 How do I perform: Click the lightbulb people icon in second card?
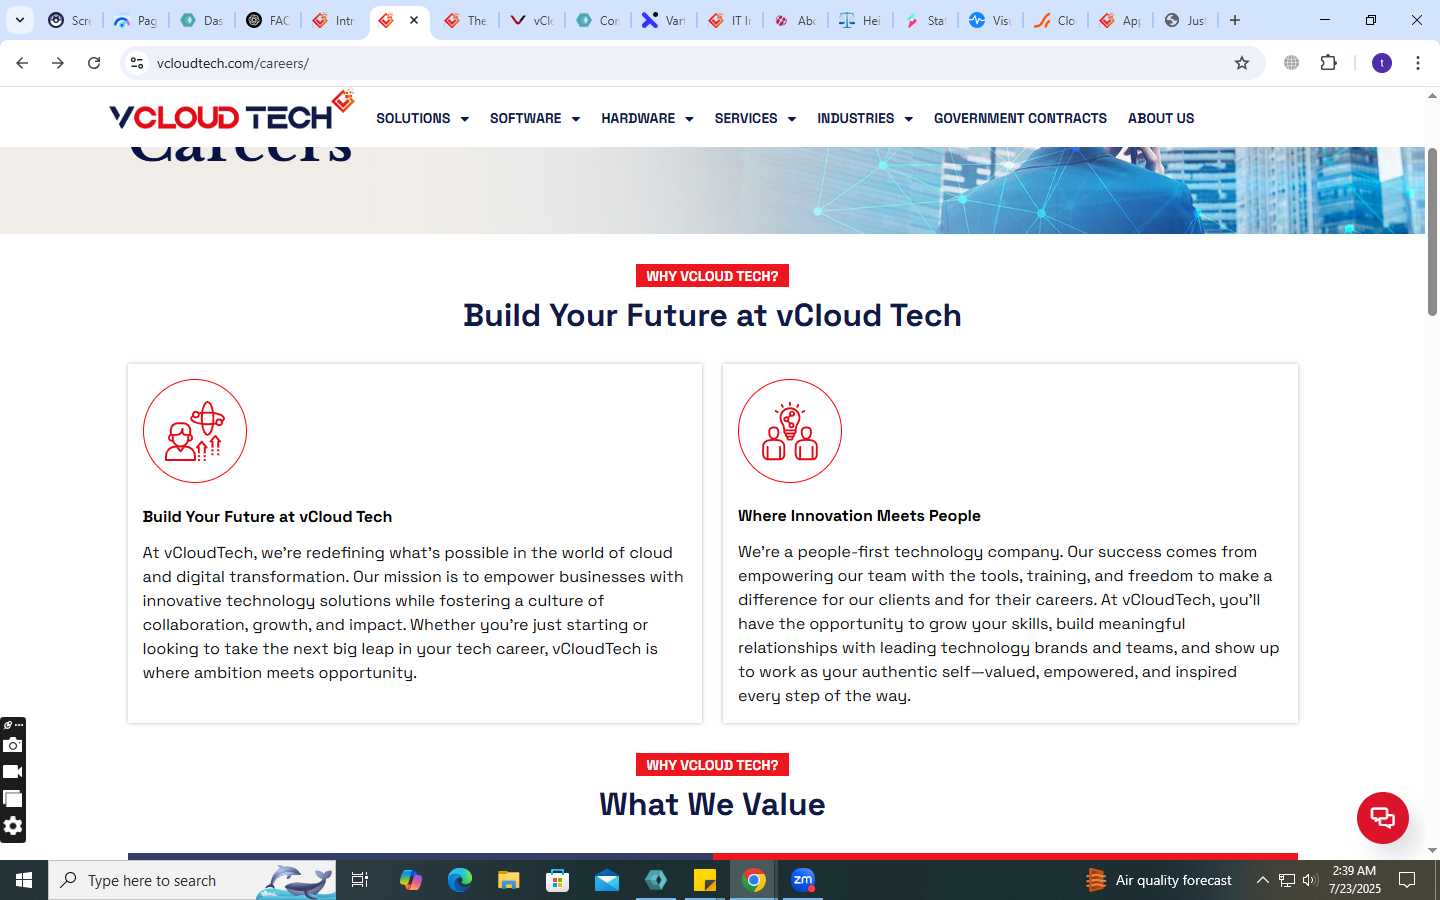click(x=790, y=431)
